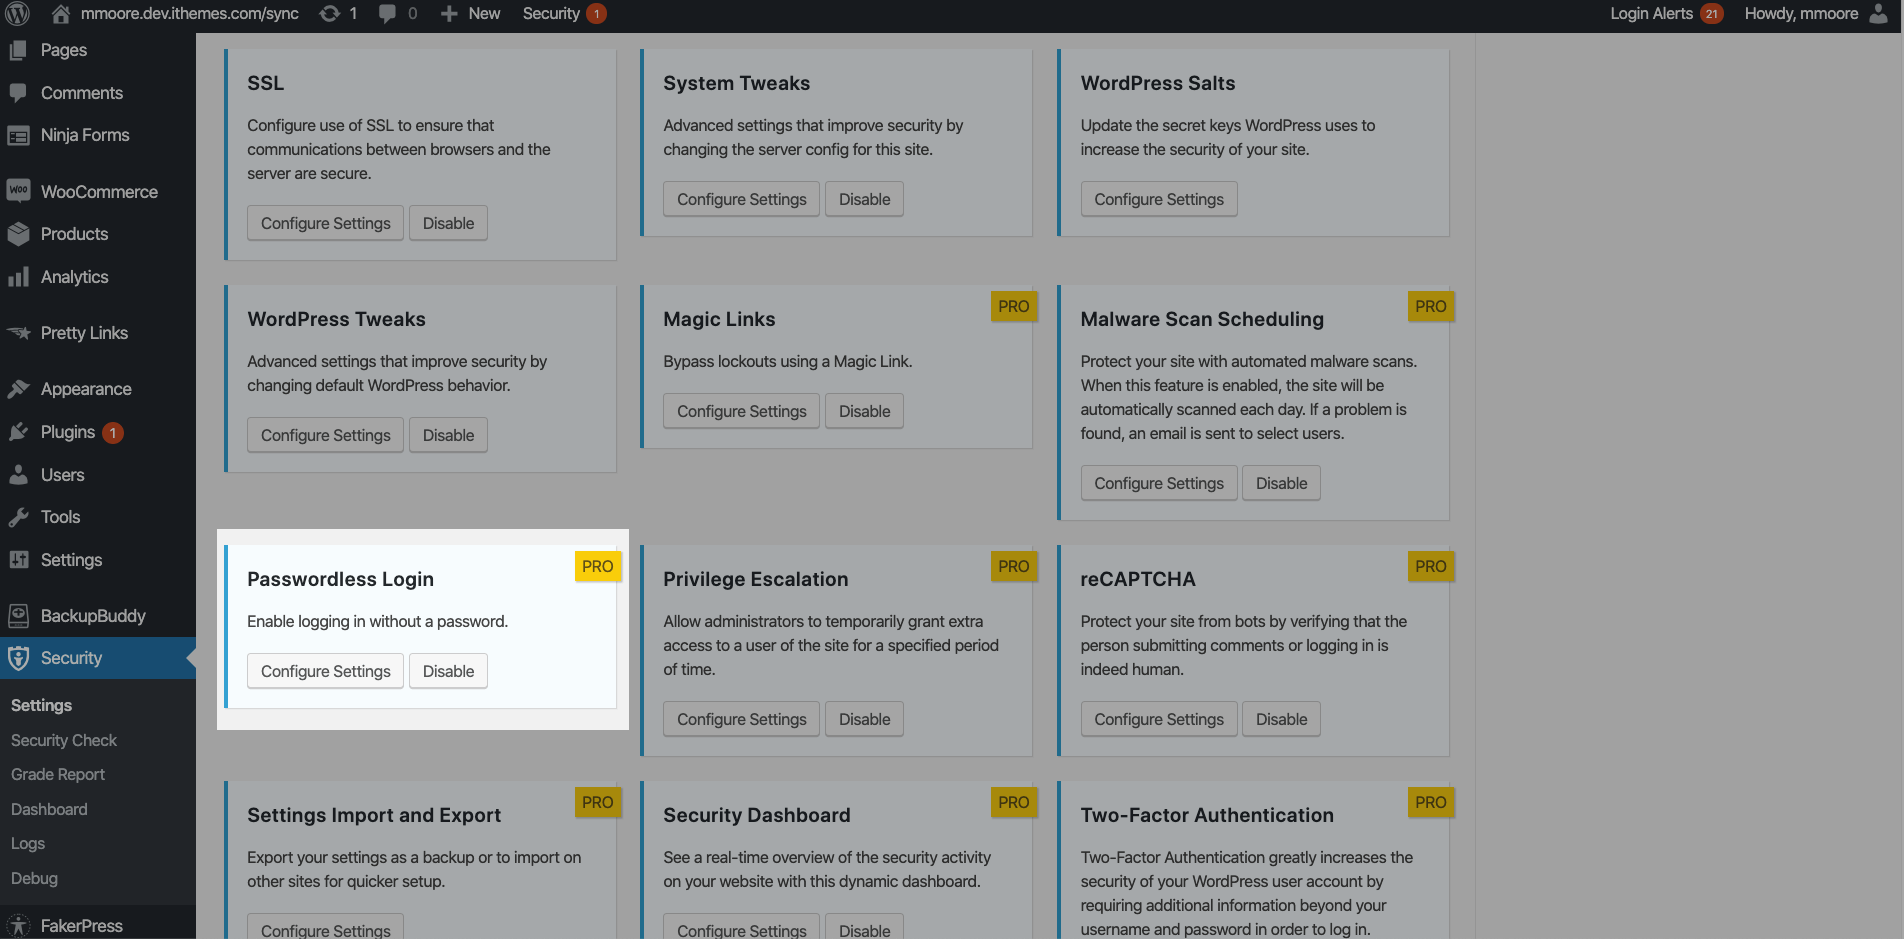Disable Privilege Escalation
The width and height of the screenshot is (1904, 939).
pyautogui.click(x=864, y=719)
